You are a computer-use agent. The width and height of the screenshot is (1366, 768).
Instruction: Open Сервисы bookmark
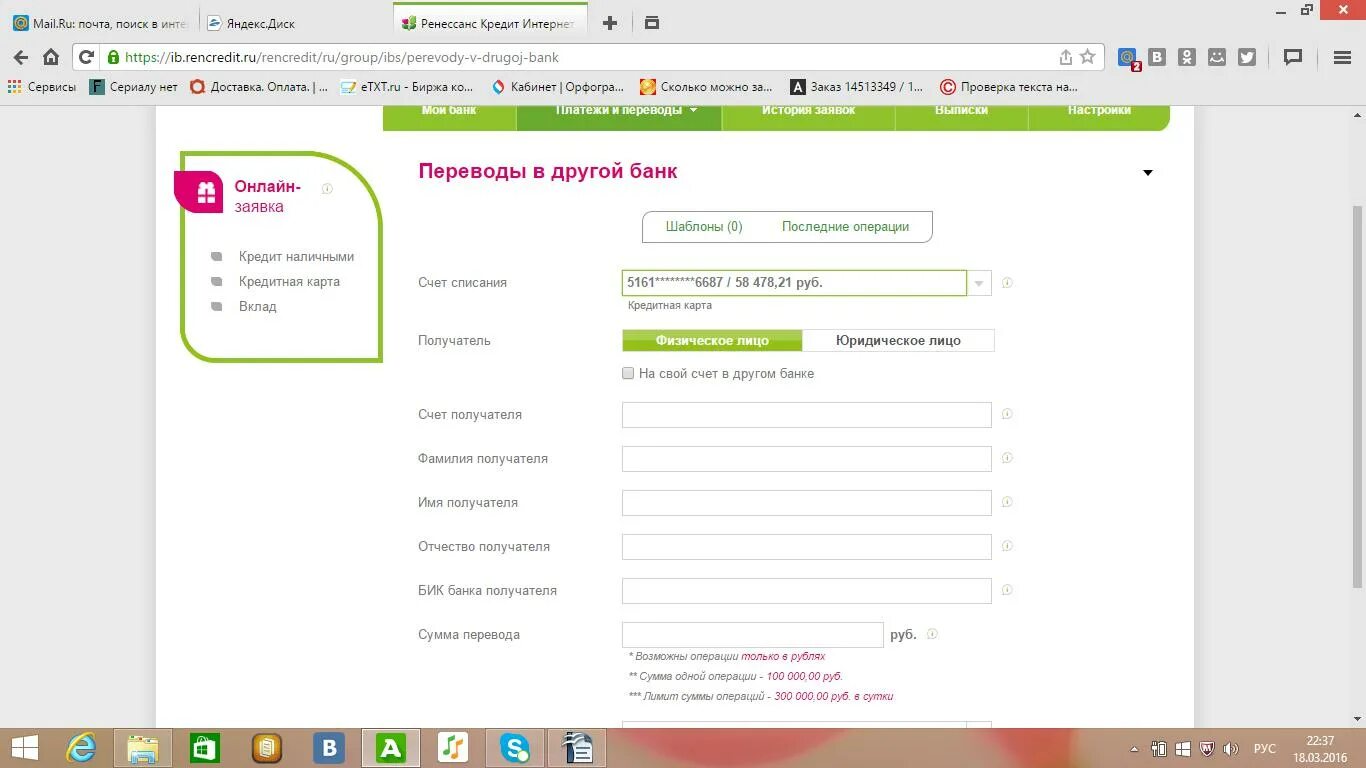tap(42, 87)
